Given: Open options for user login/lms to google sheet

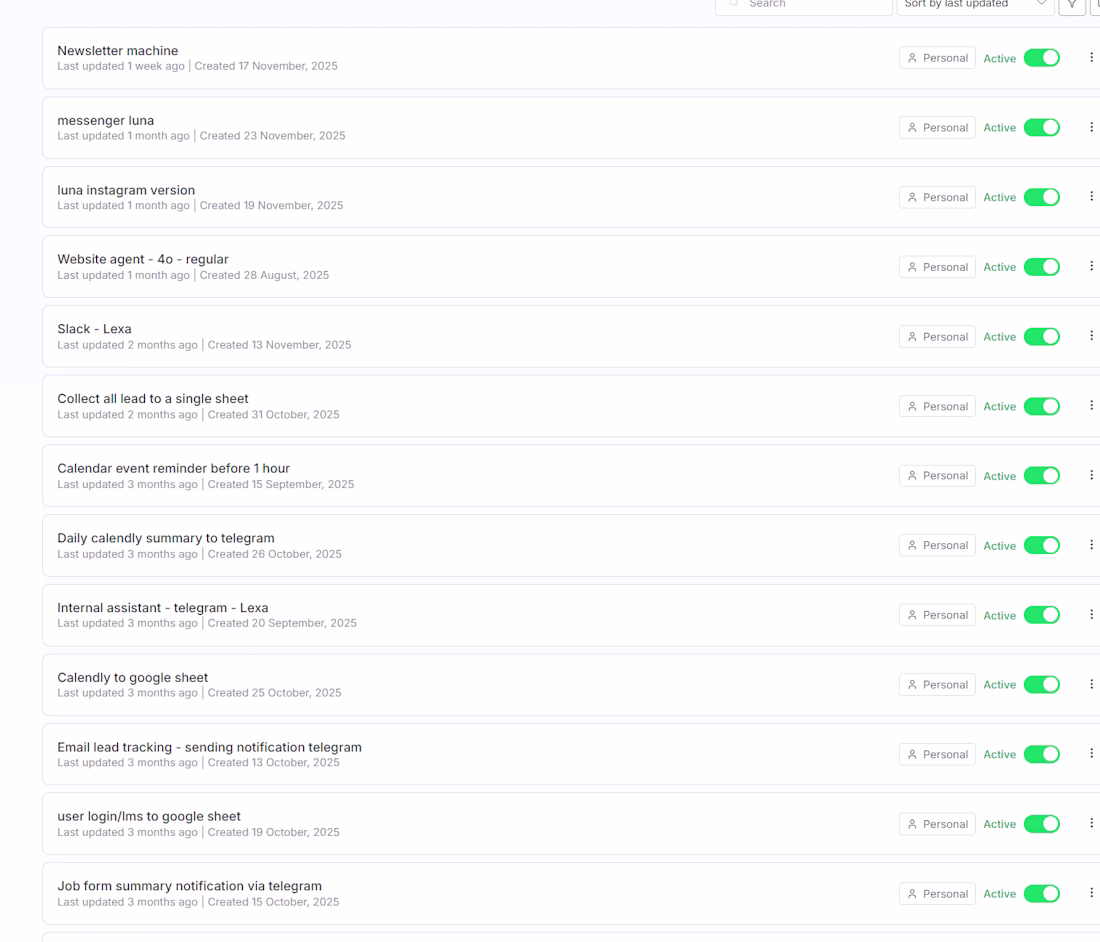Looking at the screenshot, I should pos(1091,823).
